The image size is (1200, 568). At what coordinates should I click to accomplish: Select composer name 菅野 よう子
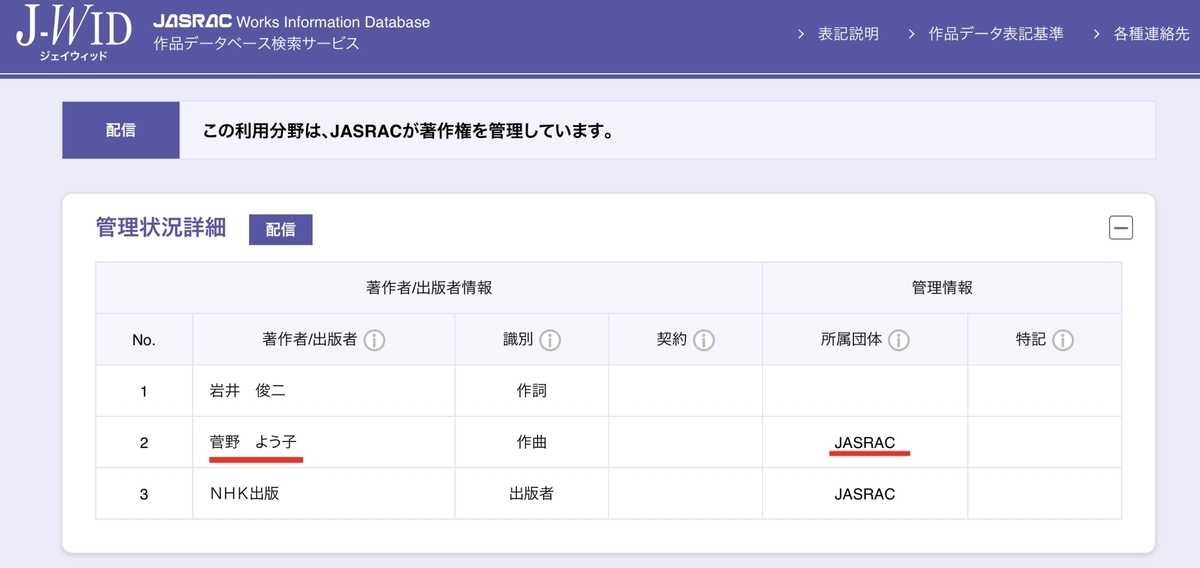coord(253,442)
